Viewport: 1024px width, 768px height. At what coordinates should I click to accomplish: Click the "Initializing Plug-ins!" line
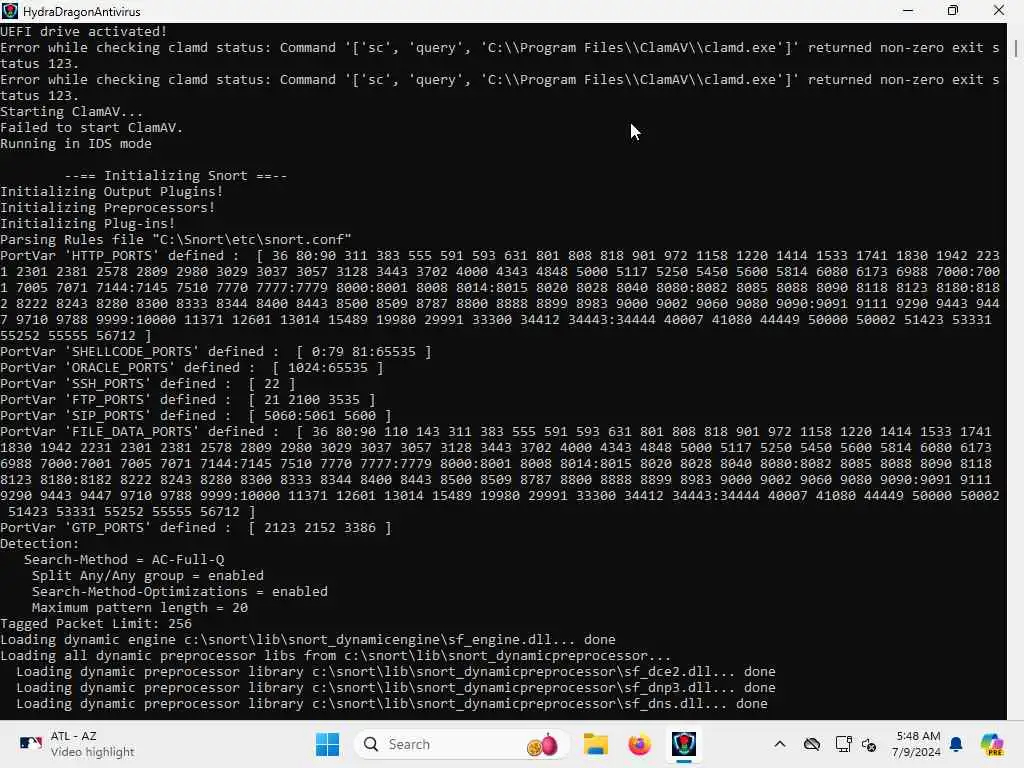tap(88, 223)
